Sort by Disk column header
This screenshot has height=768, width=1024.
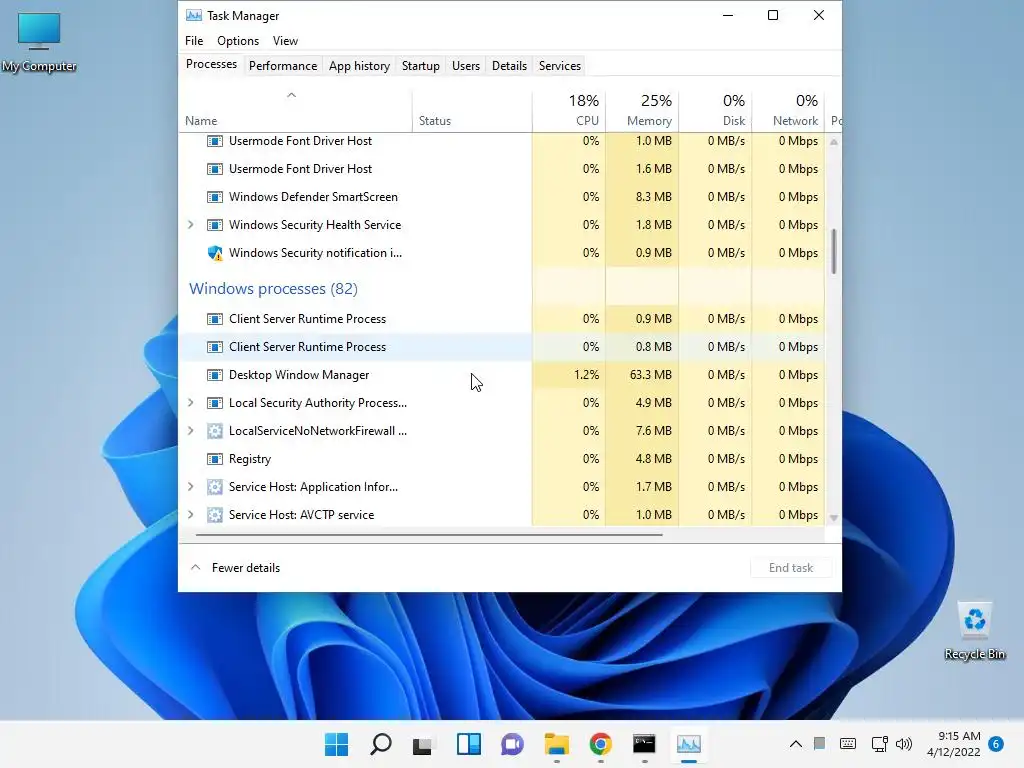[715, 111]
